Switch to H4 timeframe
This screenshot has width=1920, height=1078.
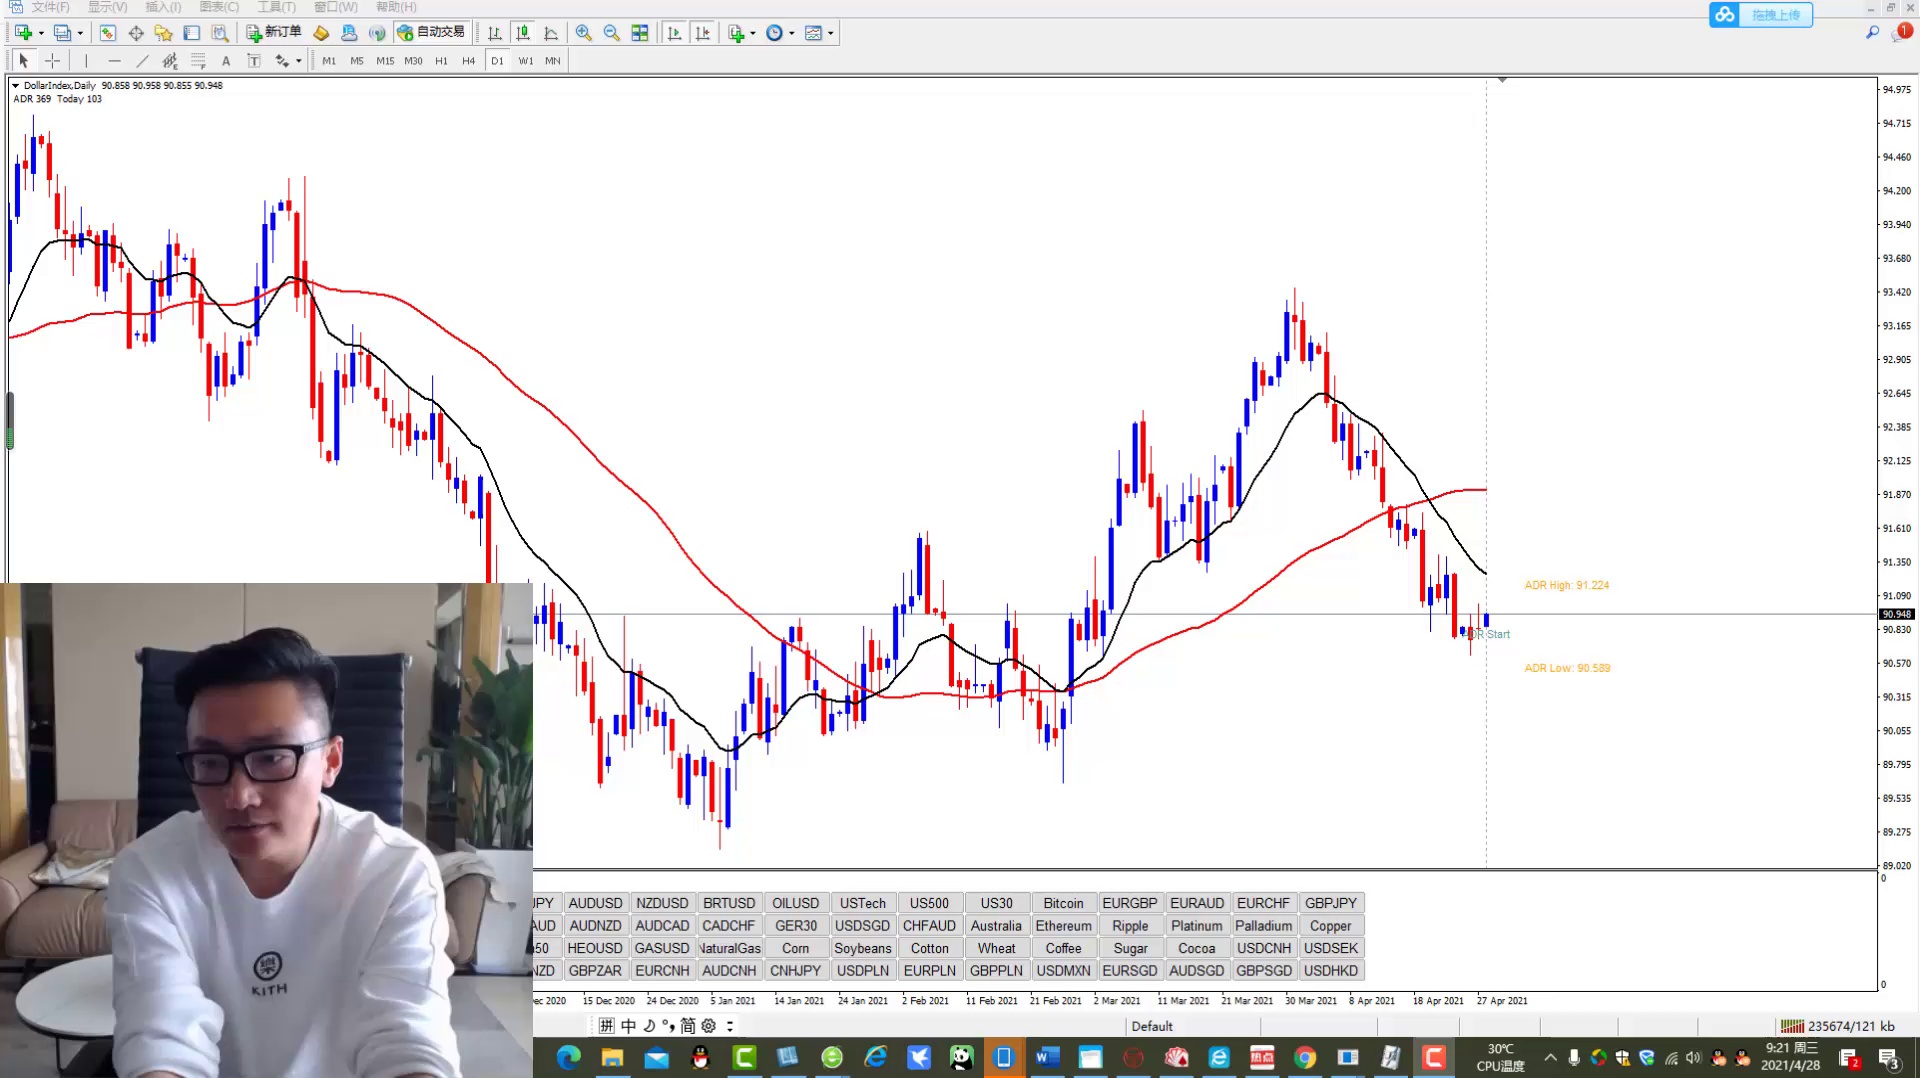click(x=469, y=61)
